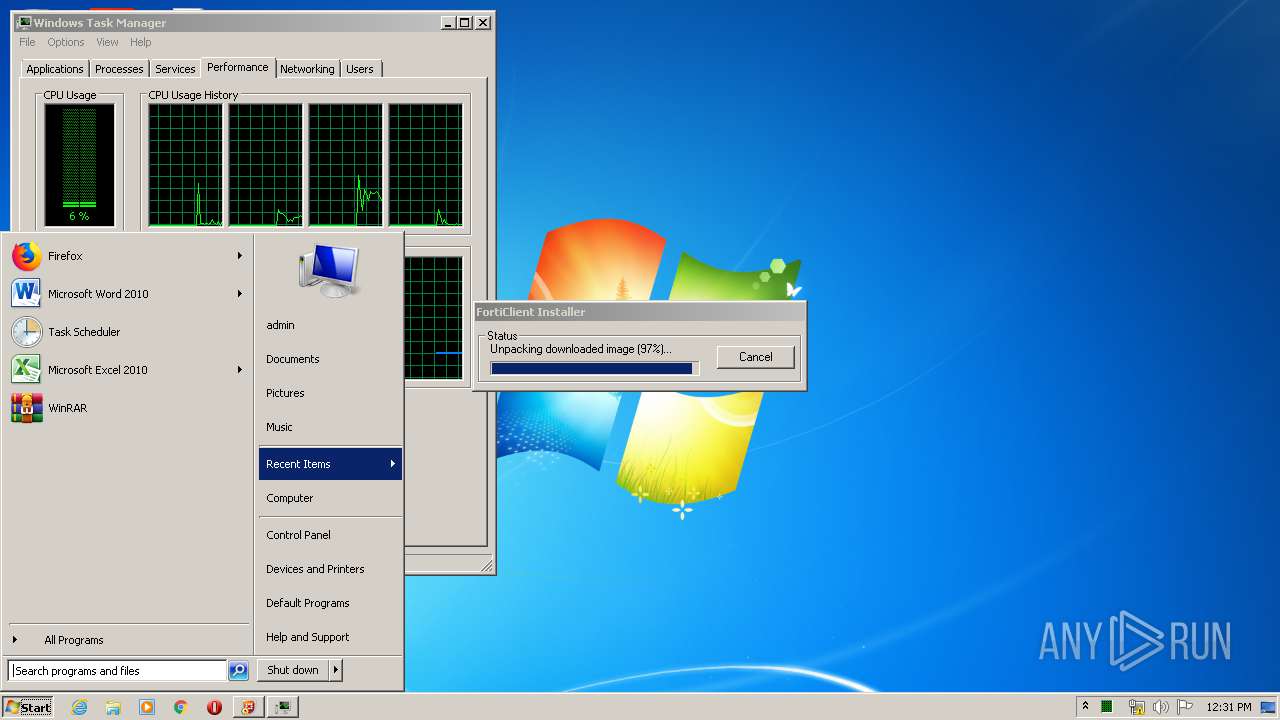
Task: Click the Task Manager title bar icon
Action: pos(24,22)
